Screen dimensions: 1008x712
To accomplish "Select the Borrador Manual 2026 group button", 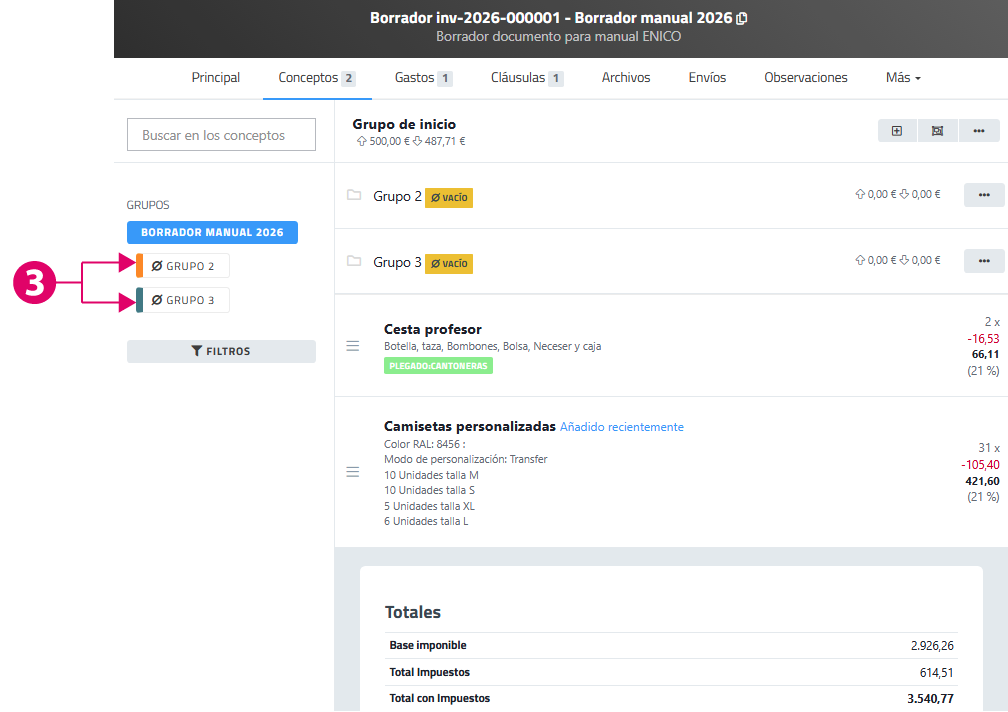I will 212,232.
